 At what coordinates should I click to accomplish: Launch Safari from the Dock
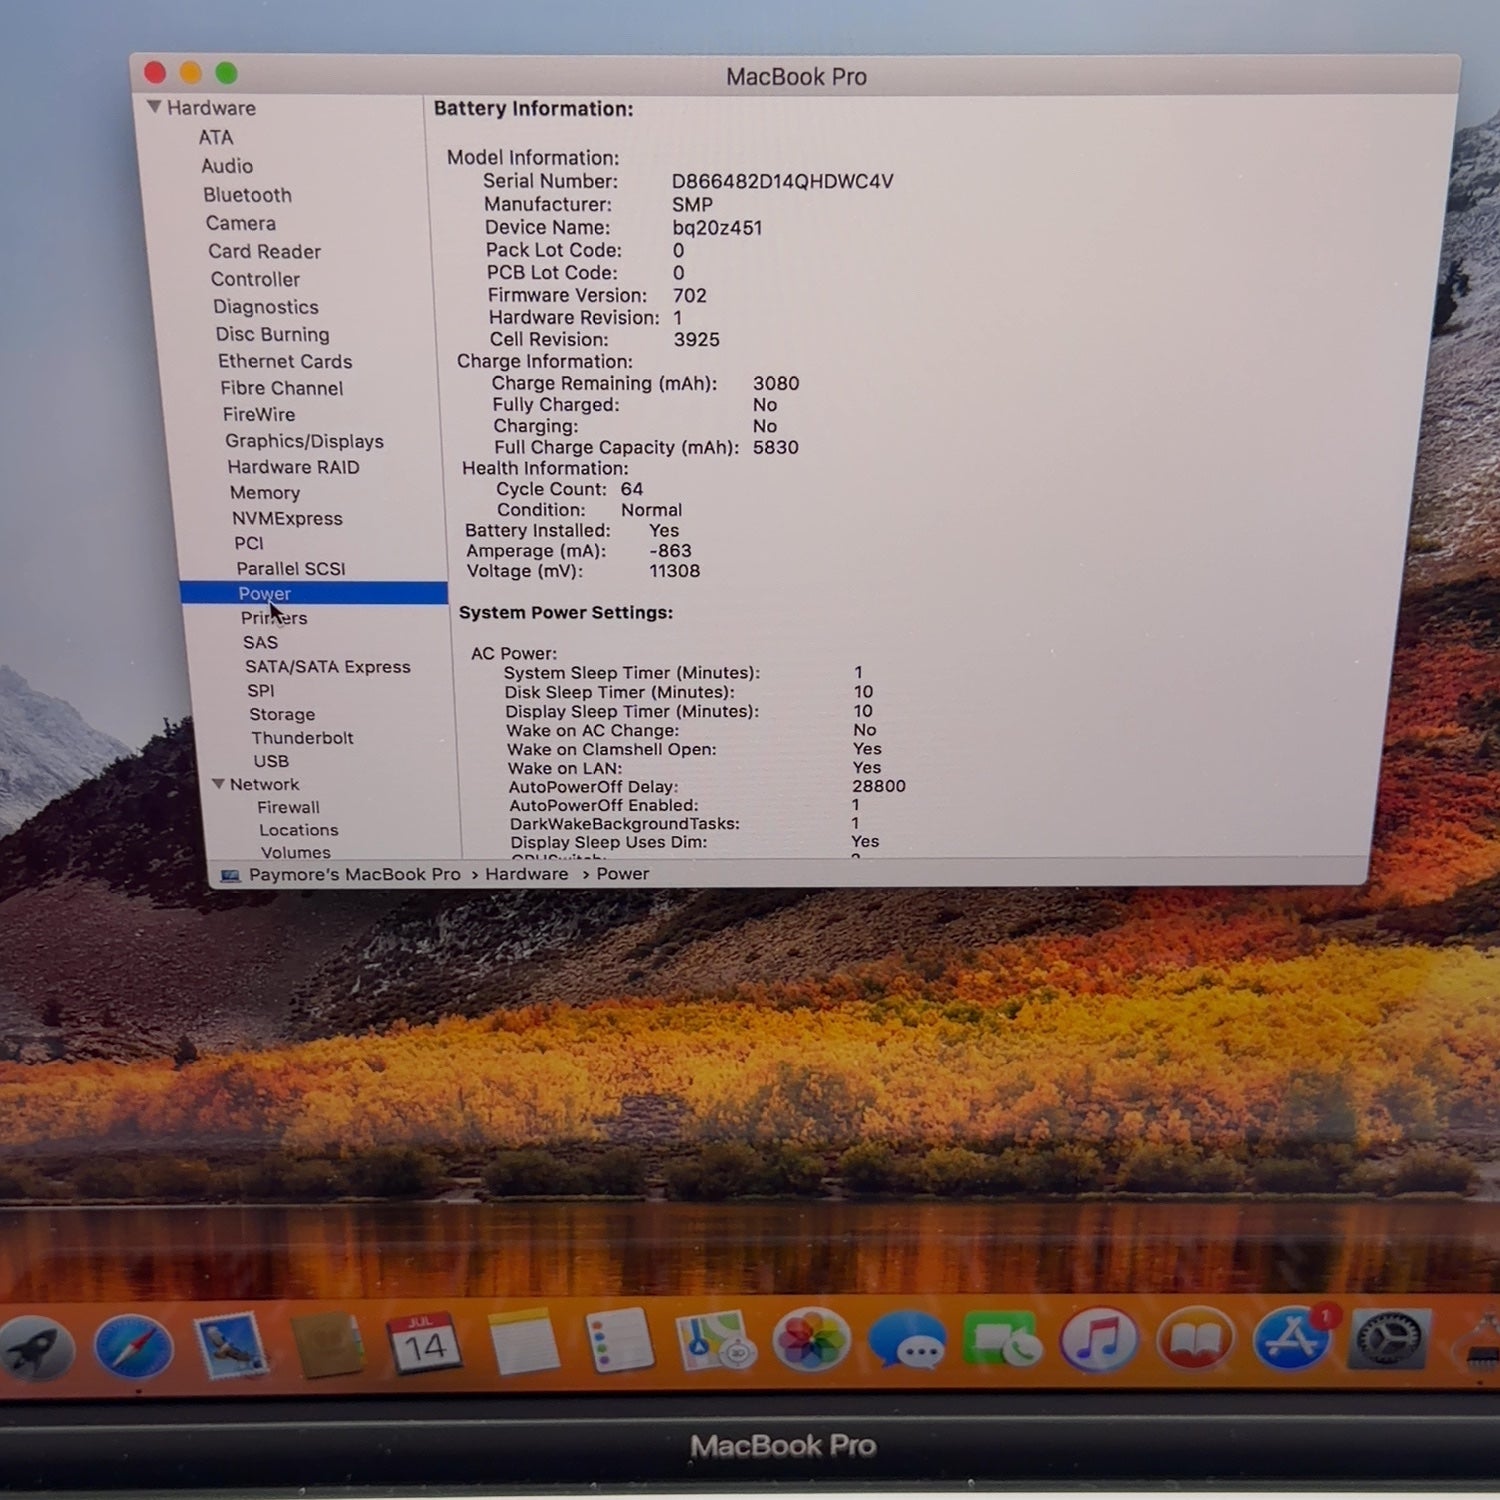(x=133, y=1347)
